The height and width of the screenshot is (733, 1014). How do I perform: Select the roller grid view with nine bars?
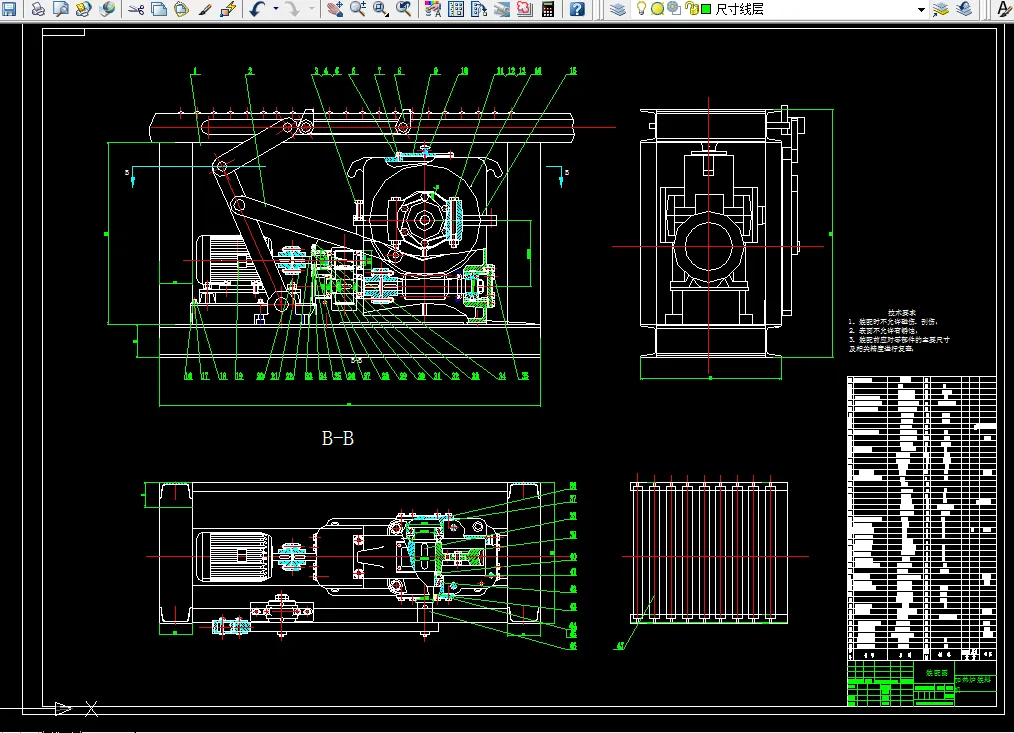coord(709,552)
